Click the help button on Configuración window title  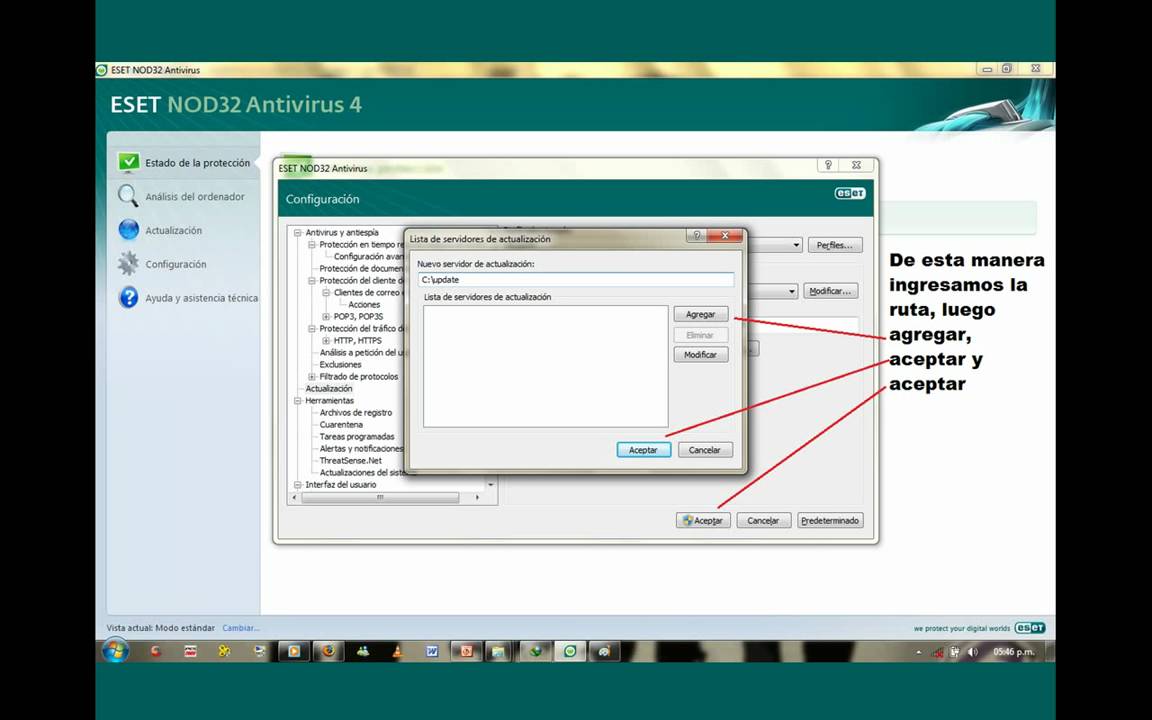[828, 165]
